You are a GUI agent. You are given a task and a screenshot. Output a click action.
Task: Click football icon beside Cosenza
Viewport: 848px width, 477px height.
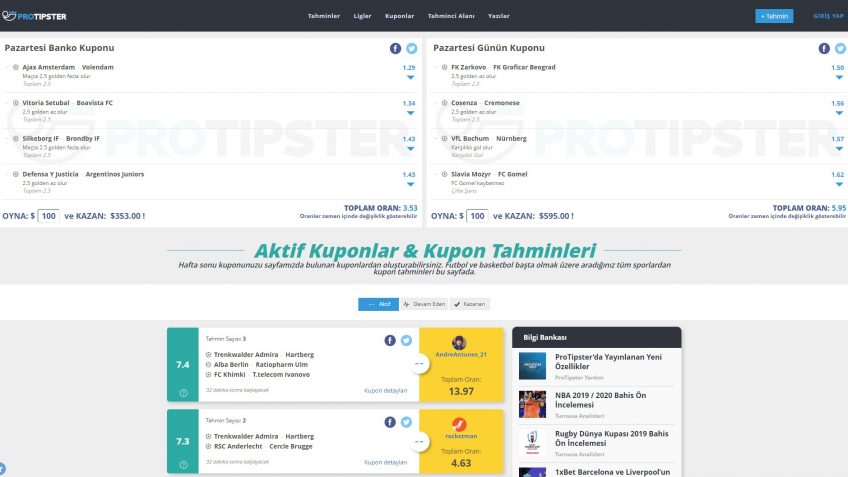444,103
